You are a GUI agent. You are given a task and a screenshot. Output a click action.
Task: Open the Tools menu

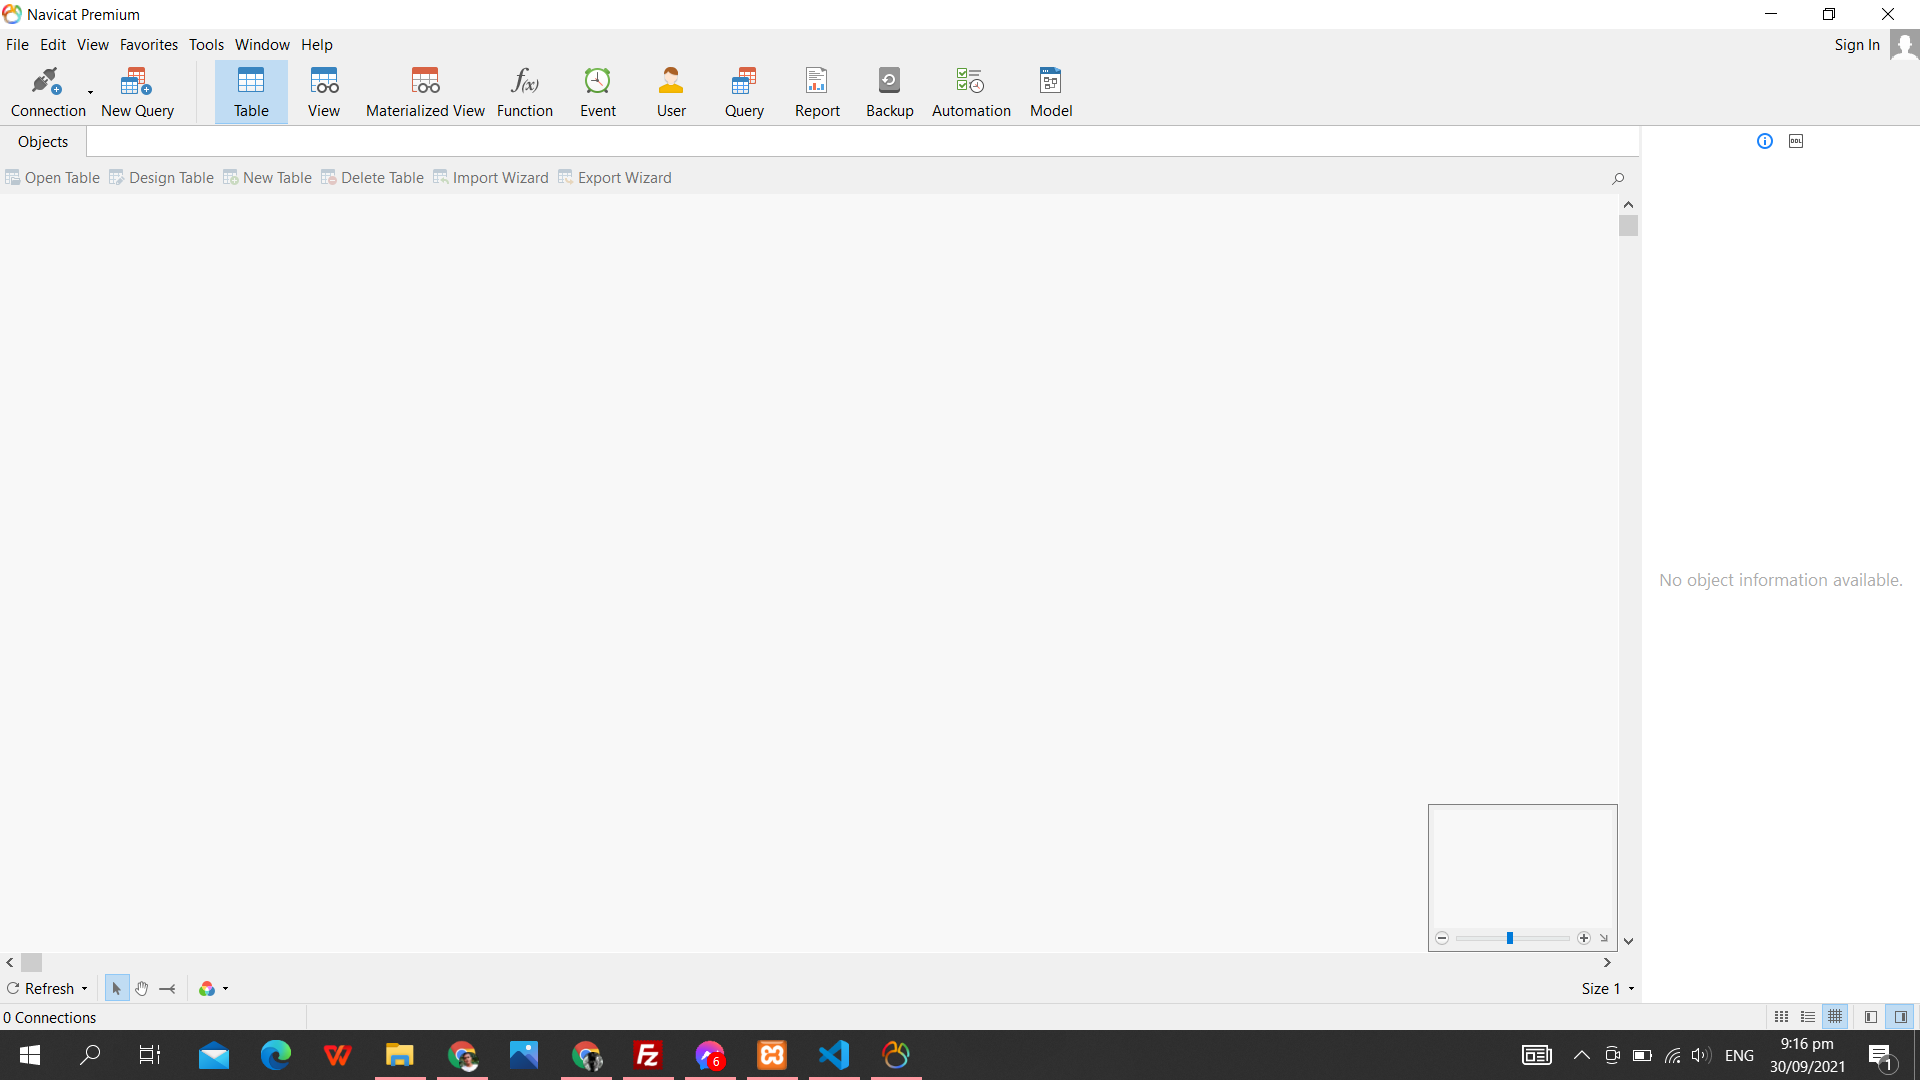pos(206,45)
